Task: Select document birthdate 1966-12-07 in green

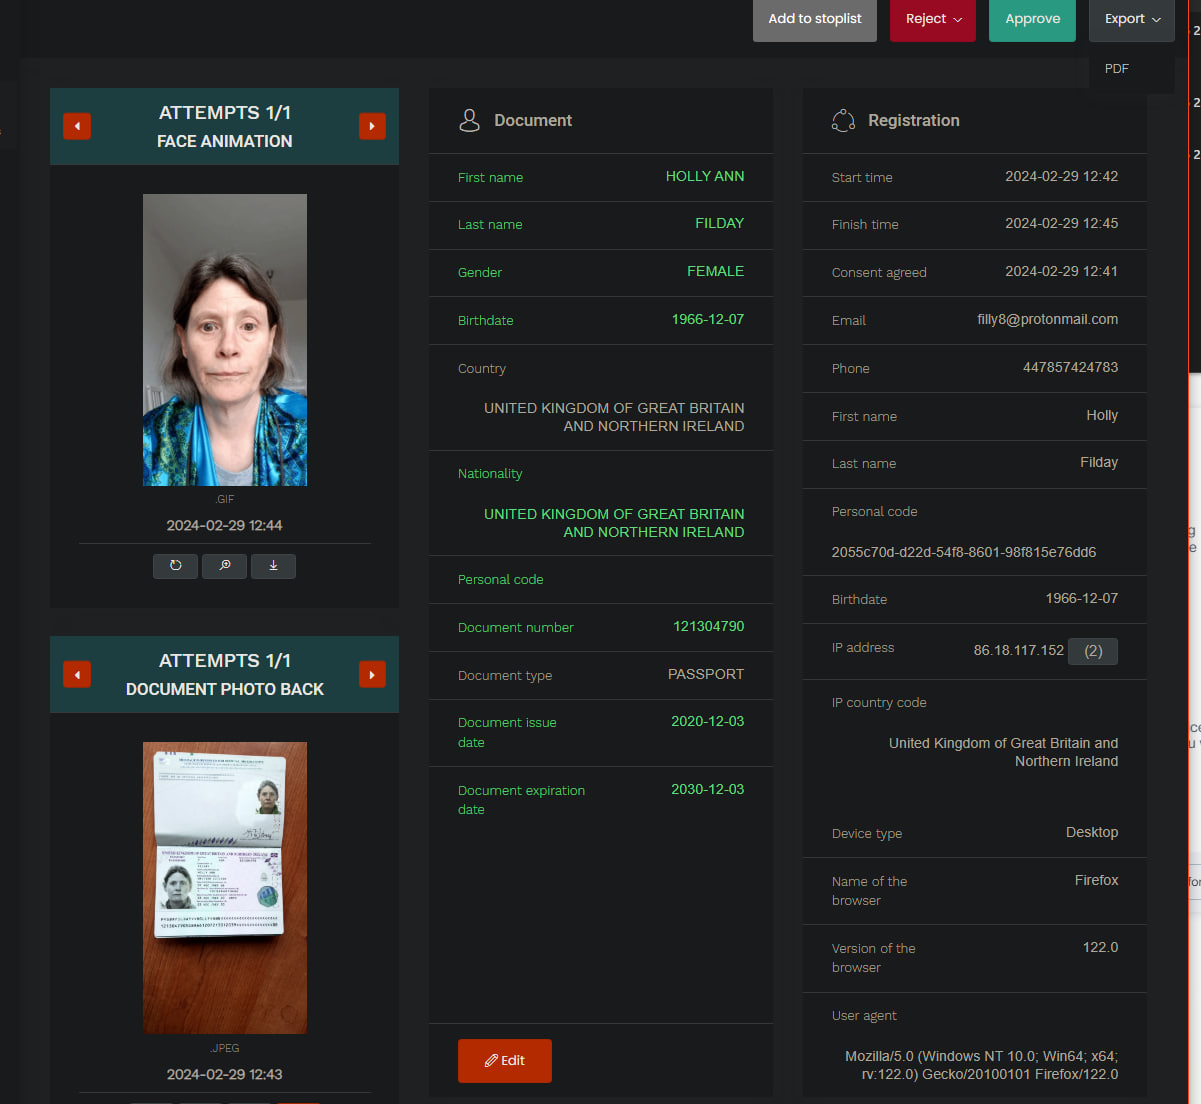Action: pyautogui.click(x=708, y=319)
